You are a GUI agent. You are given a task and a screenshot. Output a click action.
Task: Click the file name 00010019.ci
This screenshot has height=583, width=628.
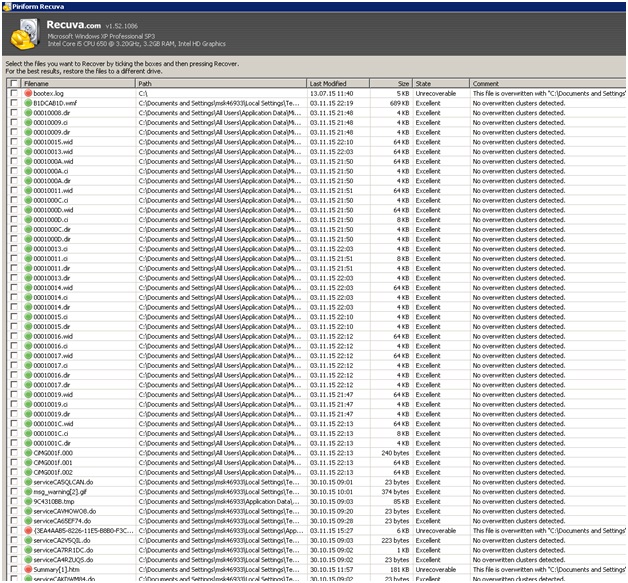tap(50, 404)
